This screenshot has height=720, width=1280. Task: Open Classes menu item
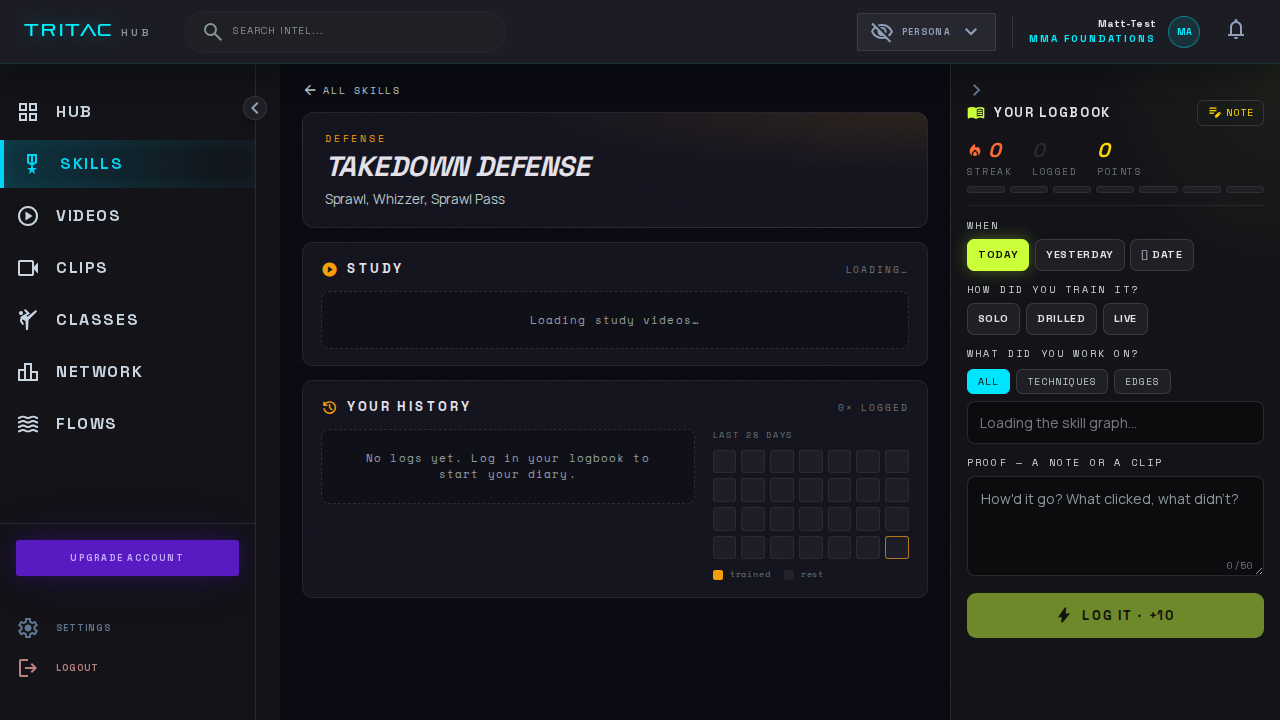click(127, 320)
